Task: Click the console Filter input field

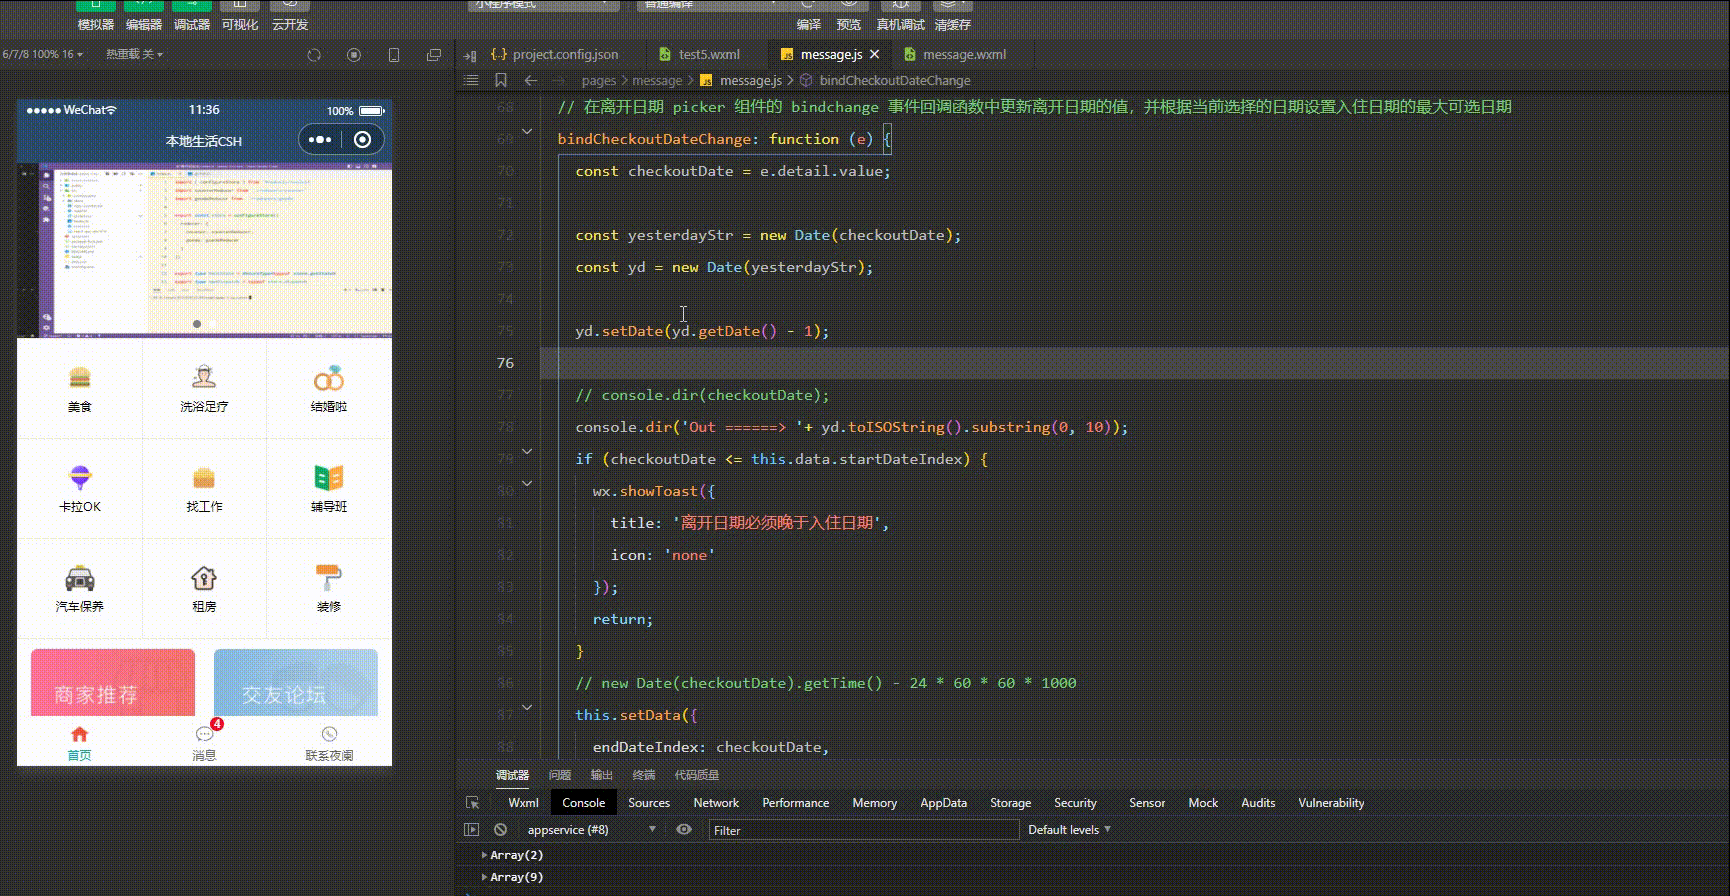Action: tap(862, 830)
